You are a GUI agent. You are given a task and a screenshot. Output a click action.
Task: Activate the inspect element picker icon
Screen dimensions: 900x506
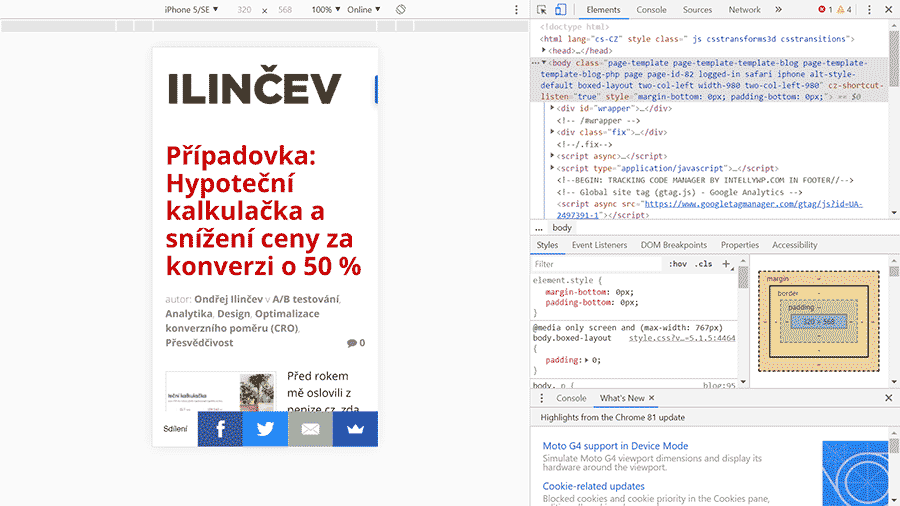[541, 9]
